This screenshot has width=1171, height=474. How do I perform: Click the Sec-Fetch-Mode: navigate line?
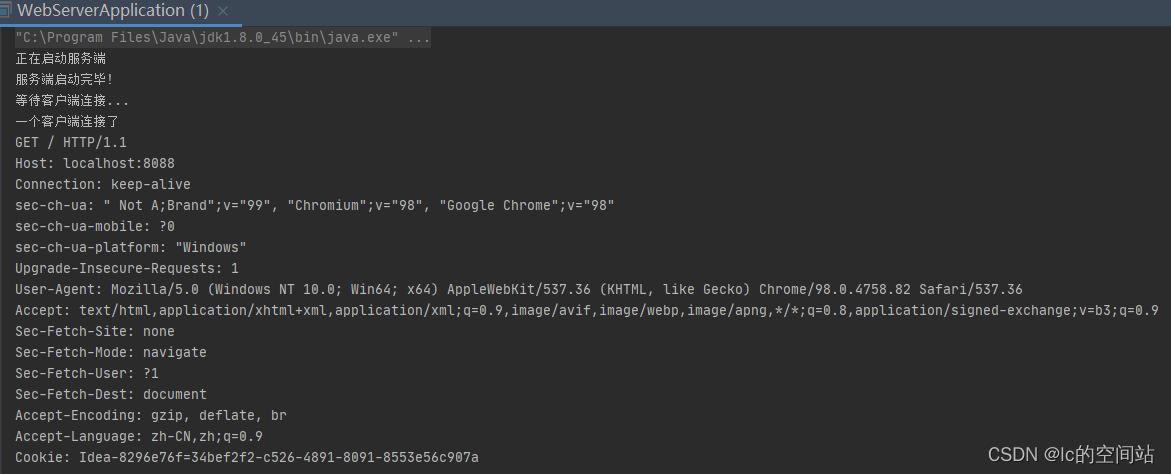point(110,352)
